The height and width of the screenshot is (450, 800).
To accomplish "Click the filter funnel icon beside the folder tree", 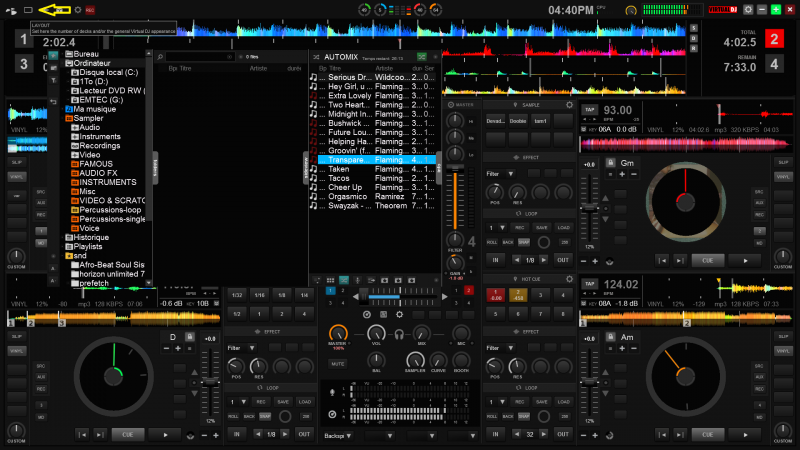I will point(54,81).
